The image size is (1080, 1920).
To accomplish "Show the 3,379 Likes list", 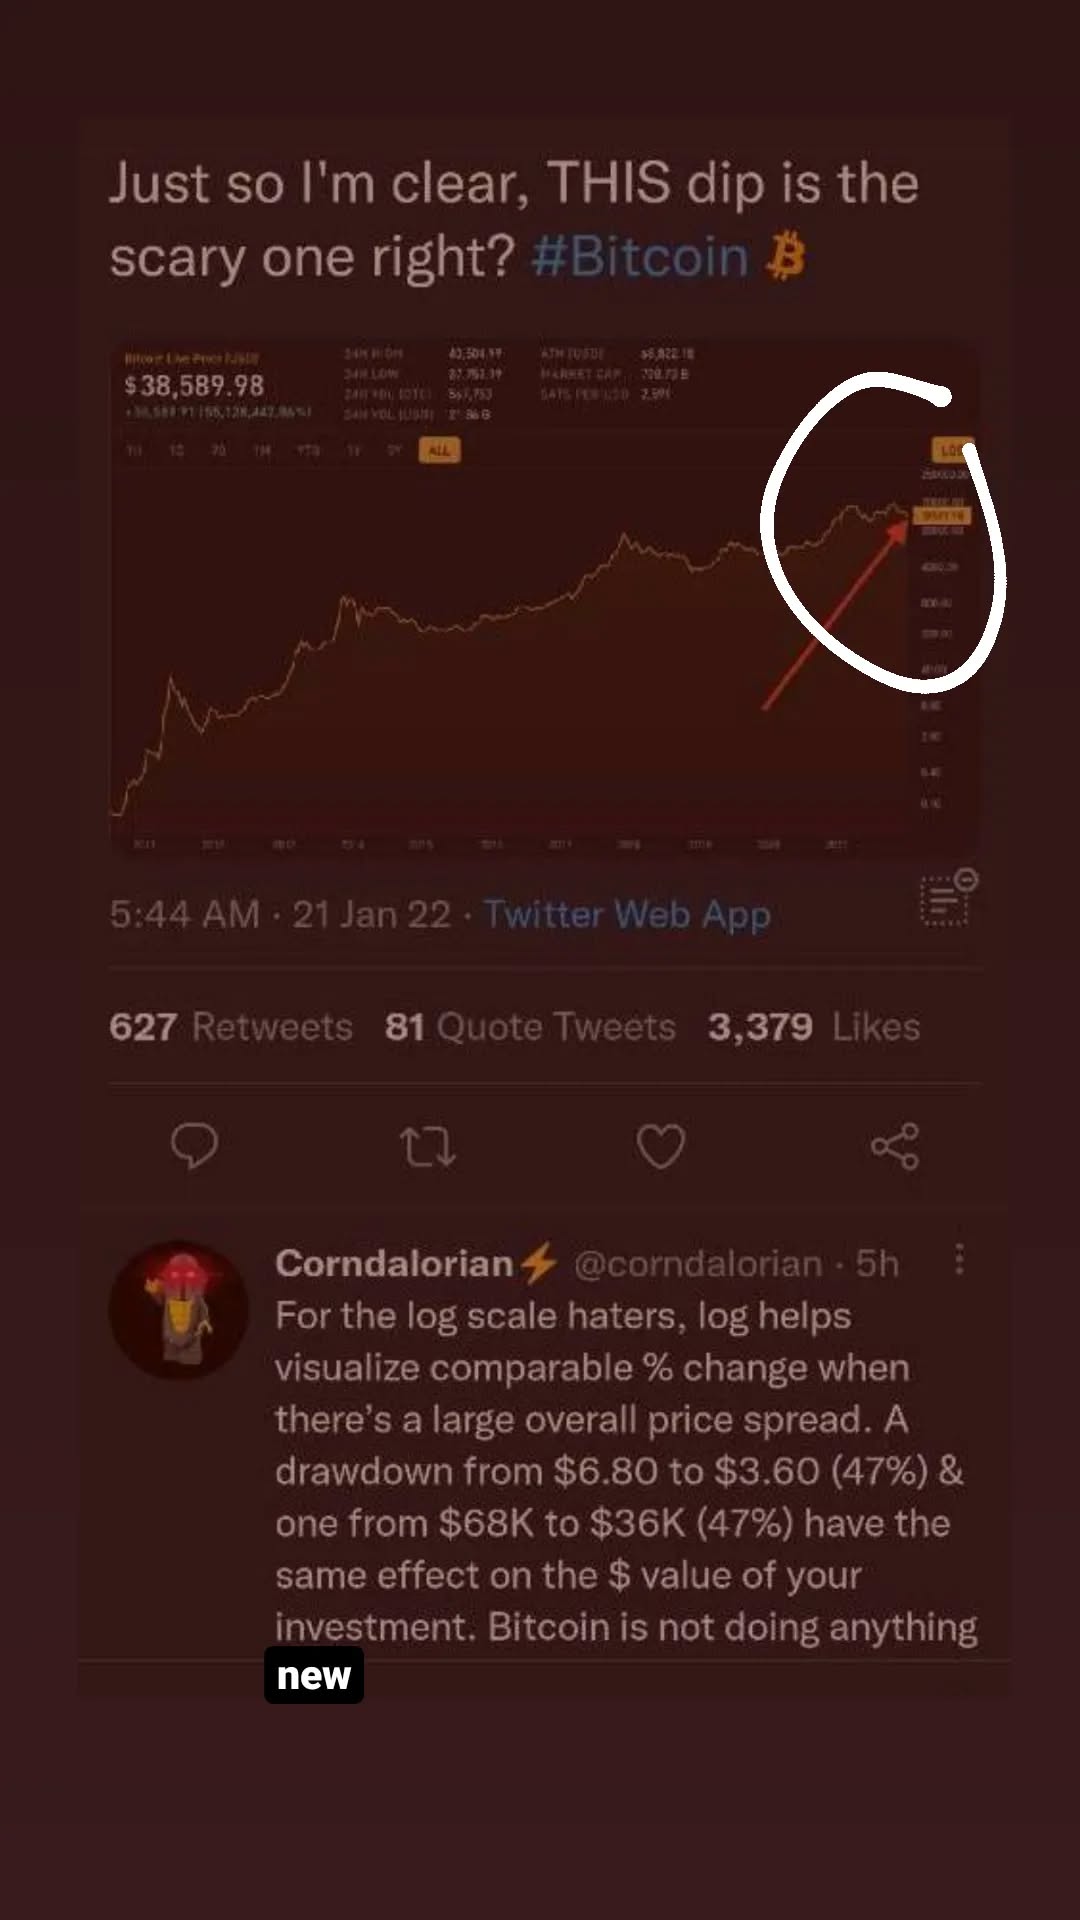I will pyautogui.click(x=814, y=1027).
